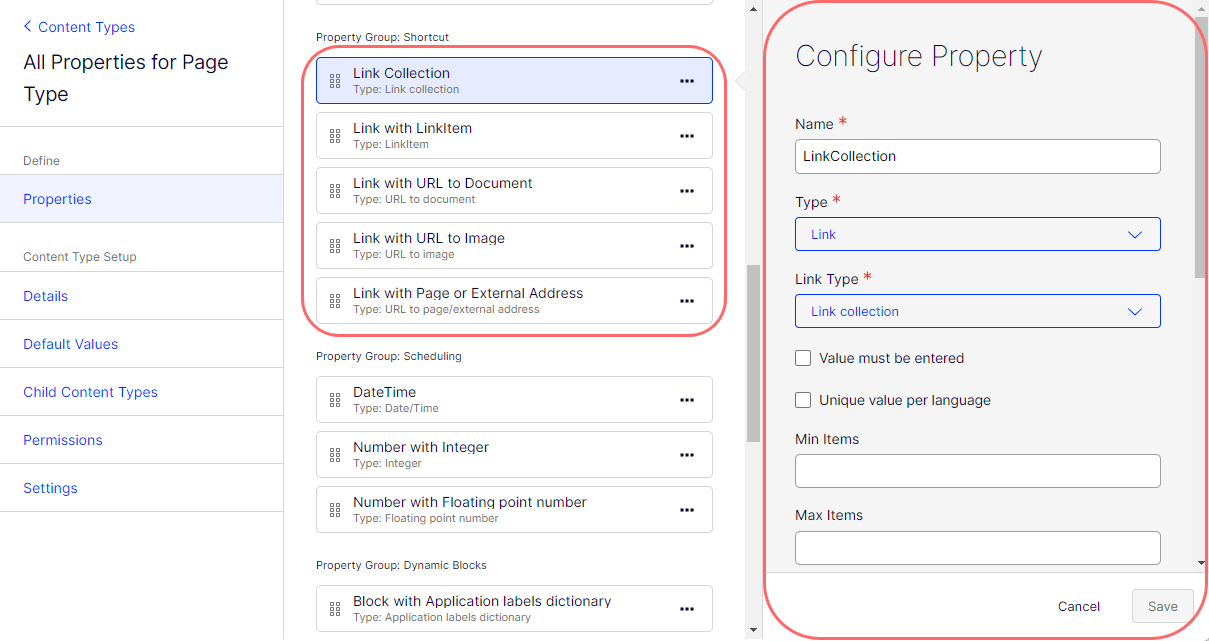
Task: Select the Link with LinkItem property row
Action: (x=514, y=136)
